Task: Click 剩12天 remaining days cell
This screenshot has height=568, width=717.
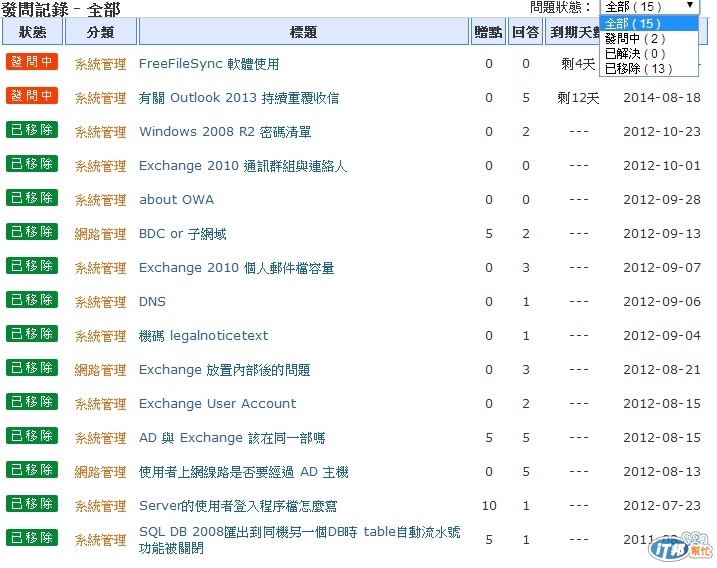Action: point(578,98)
